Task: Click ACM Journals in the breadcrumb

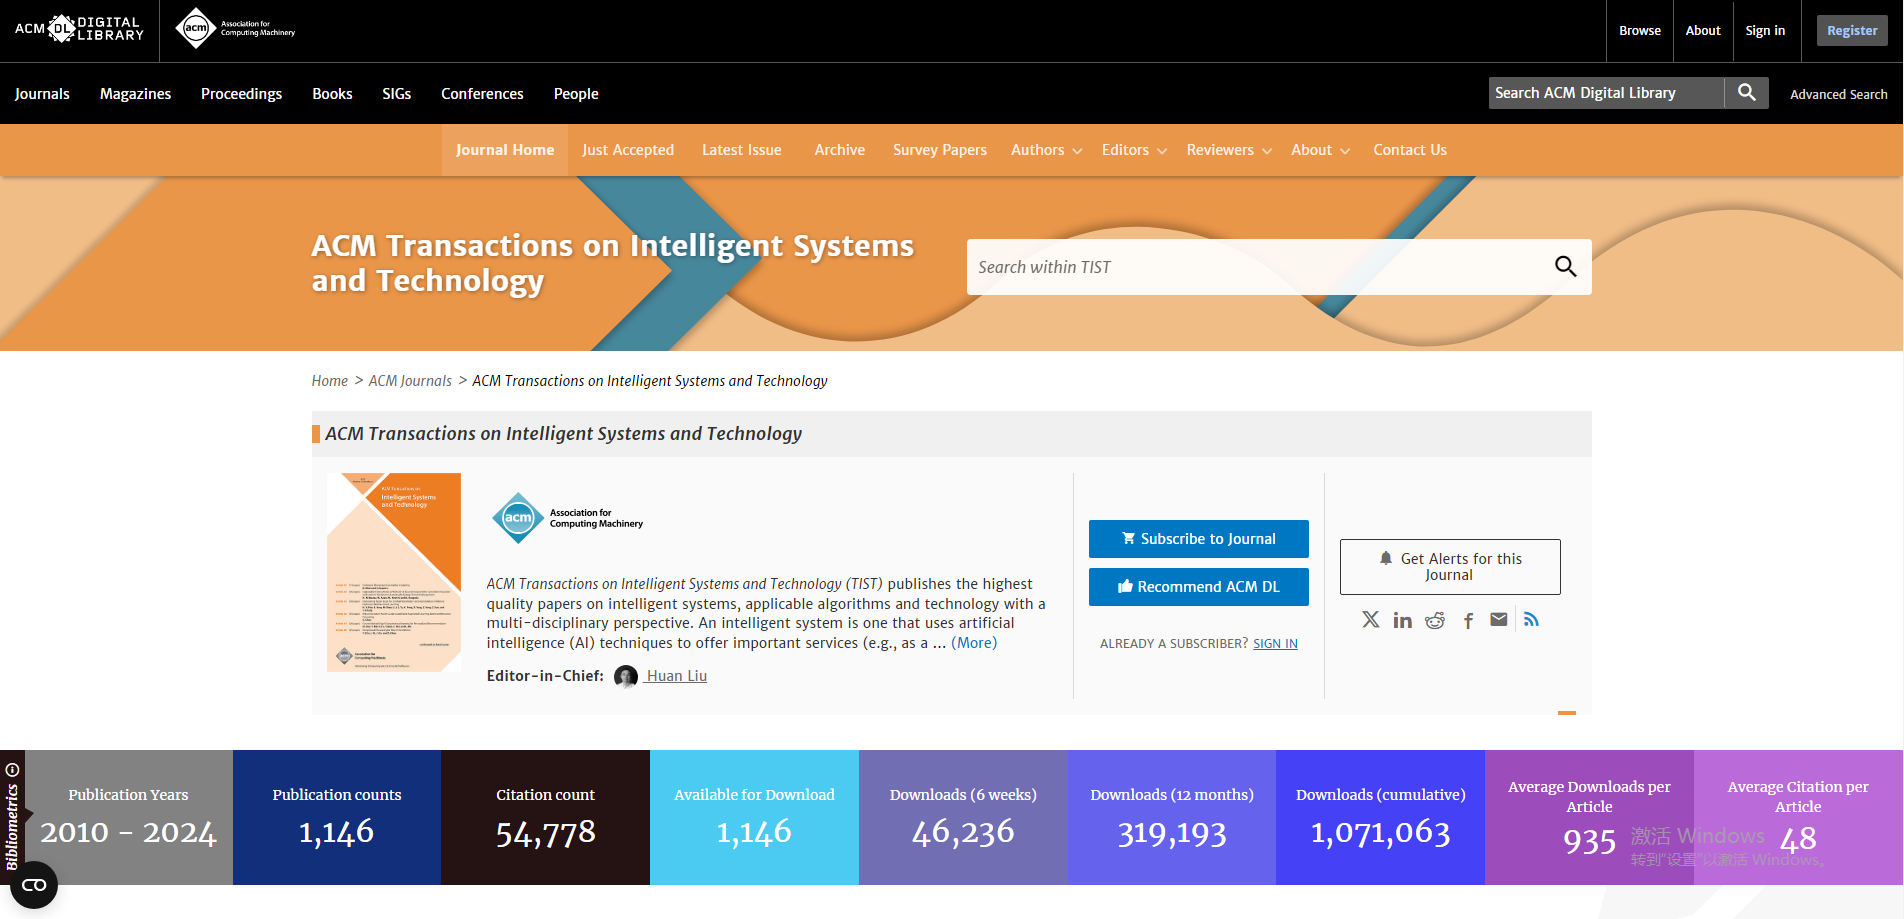Action: pyautogui.click(x=410, y=381)
